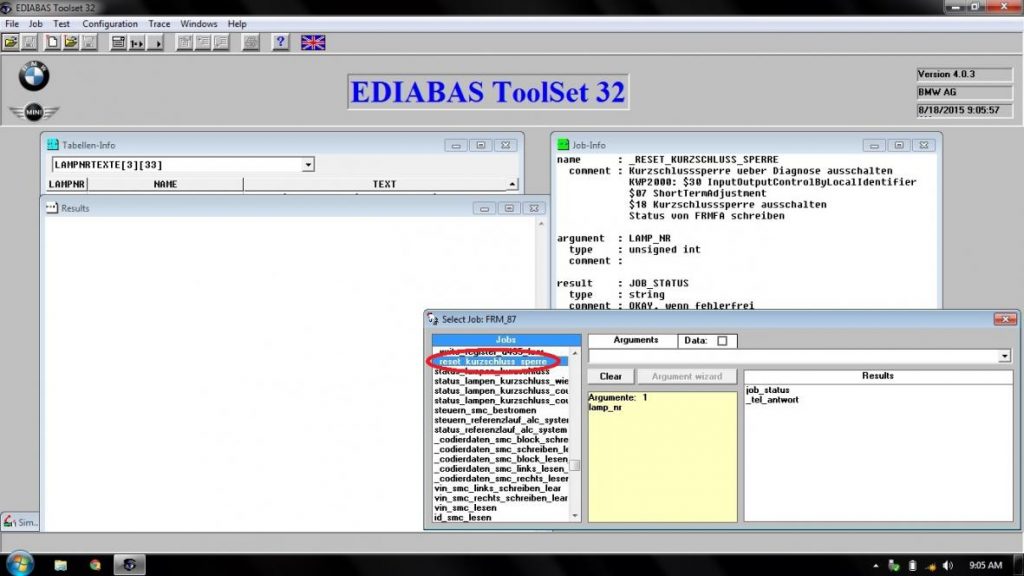Select job _codierdaten_smc_rechts_lesen
This screenshot has width=1024, height=576.
tap(501, 479)
